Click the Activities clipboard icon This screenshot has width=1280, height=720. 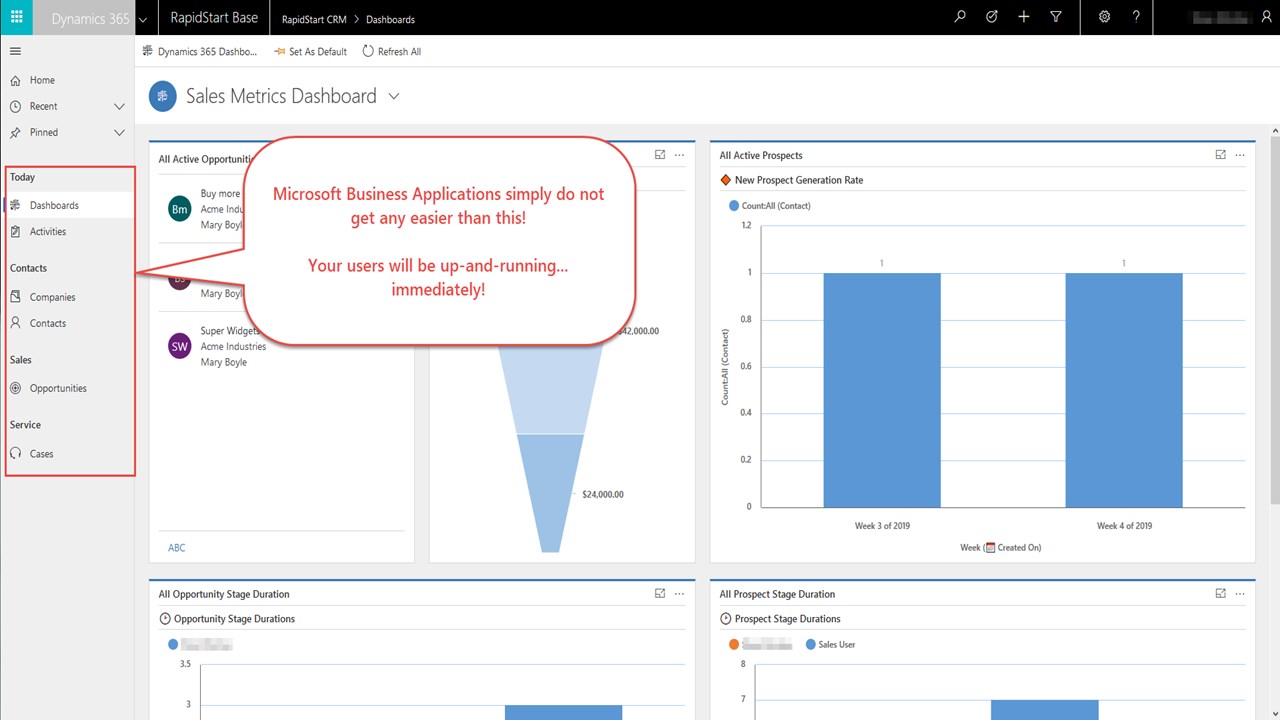tap(15, 231)
